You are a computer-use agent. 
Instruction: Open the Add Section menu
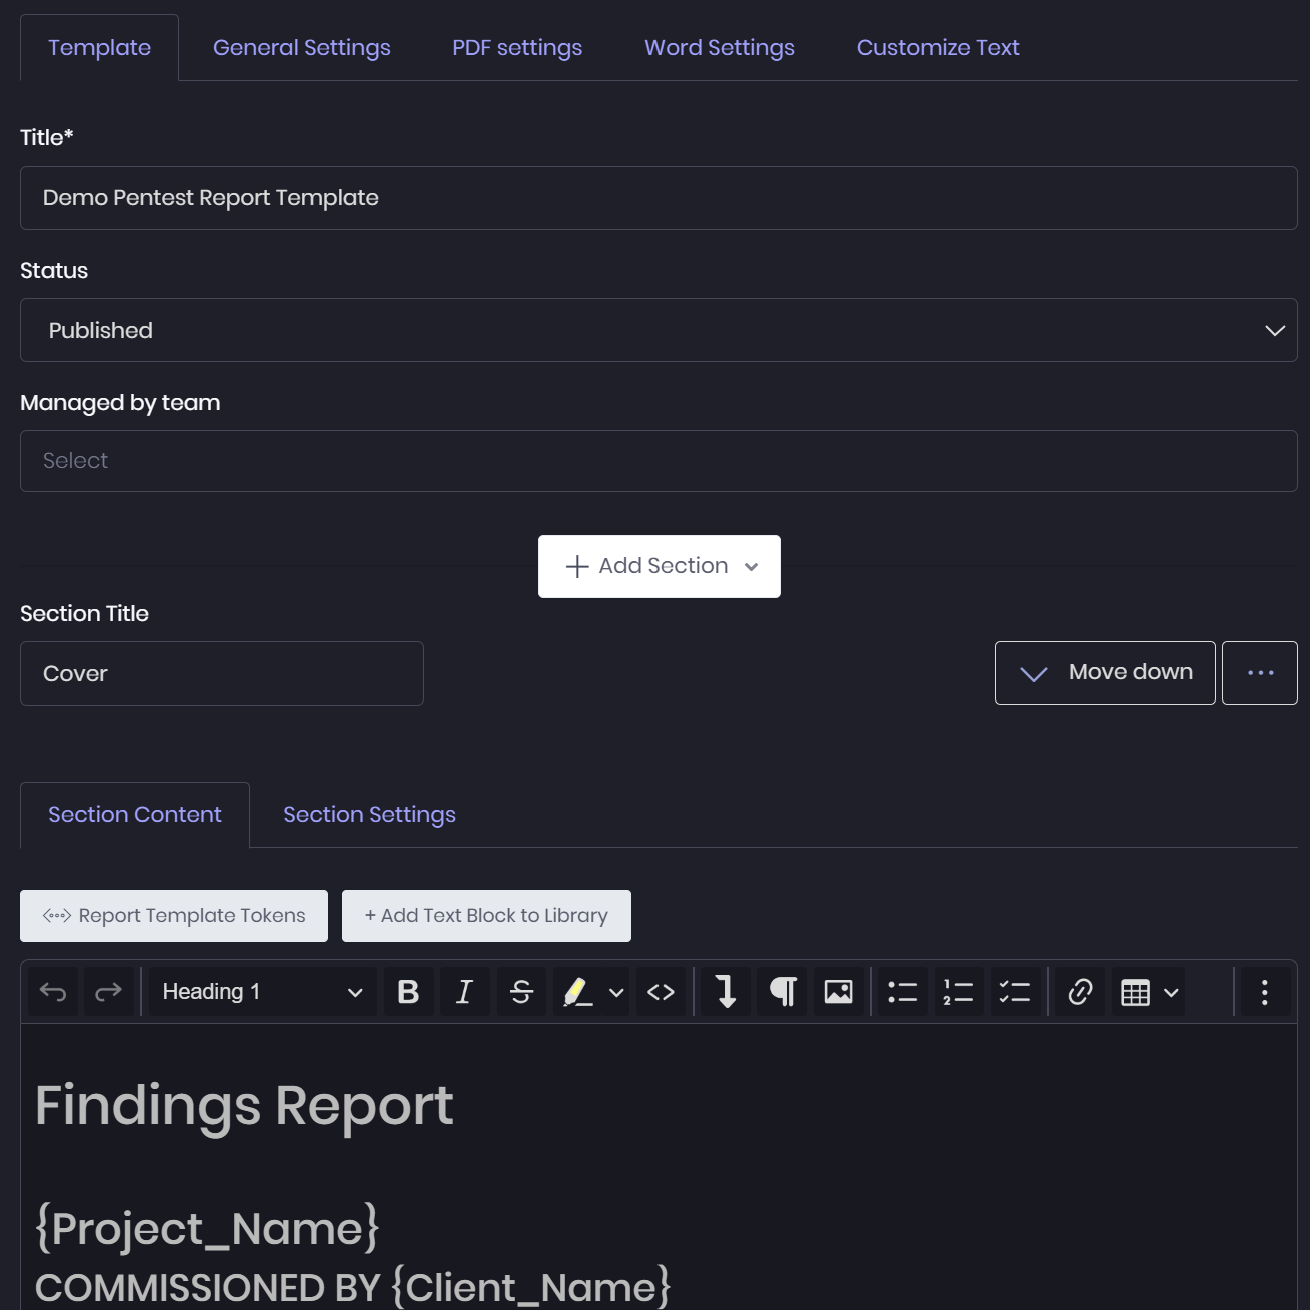659,566
